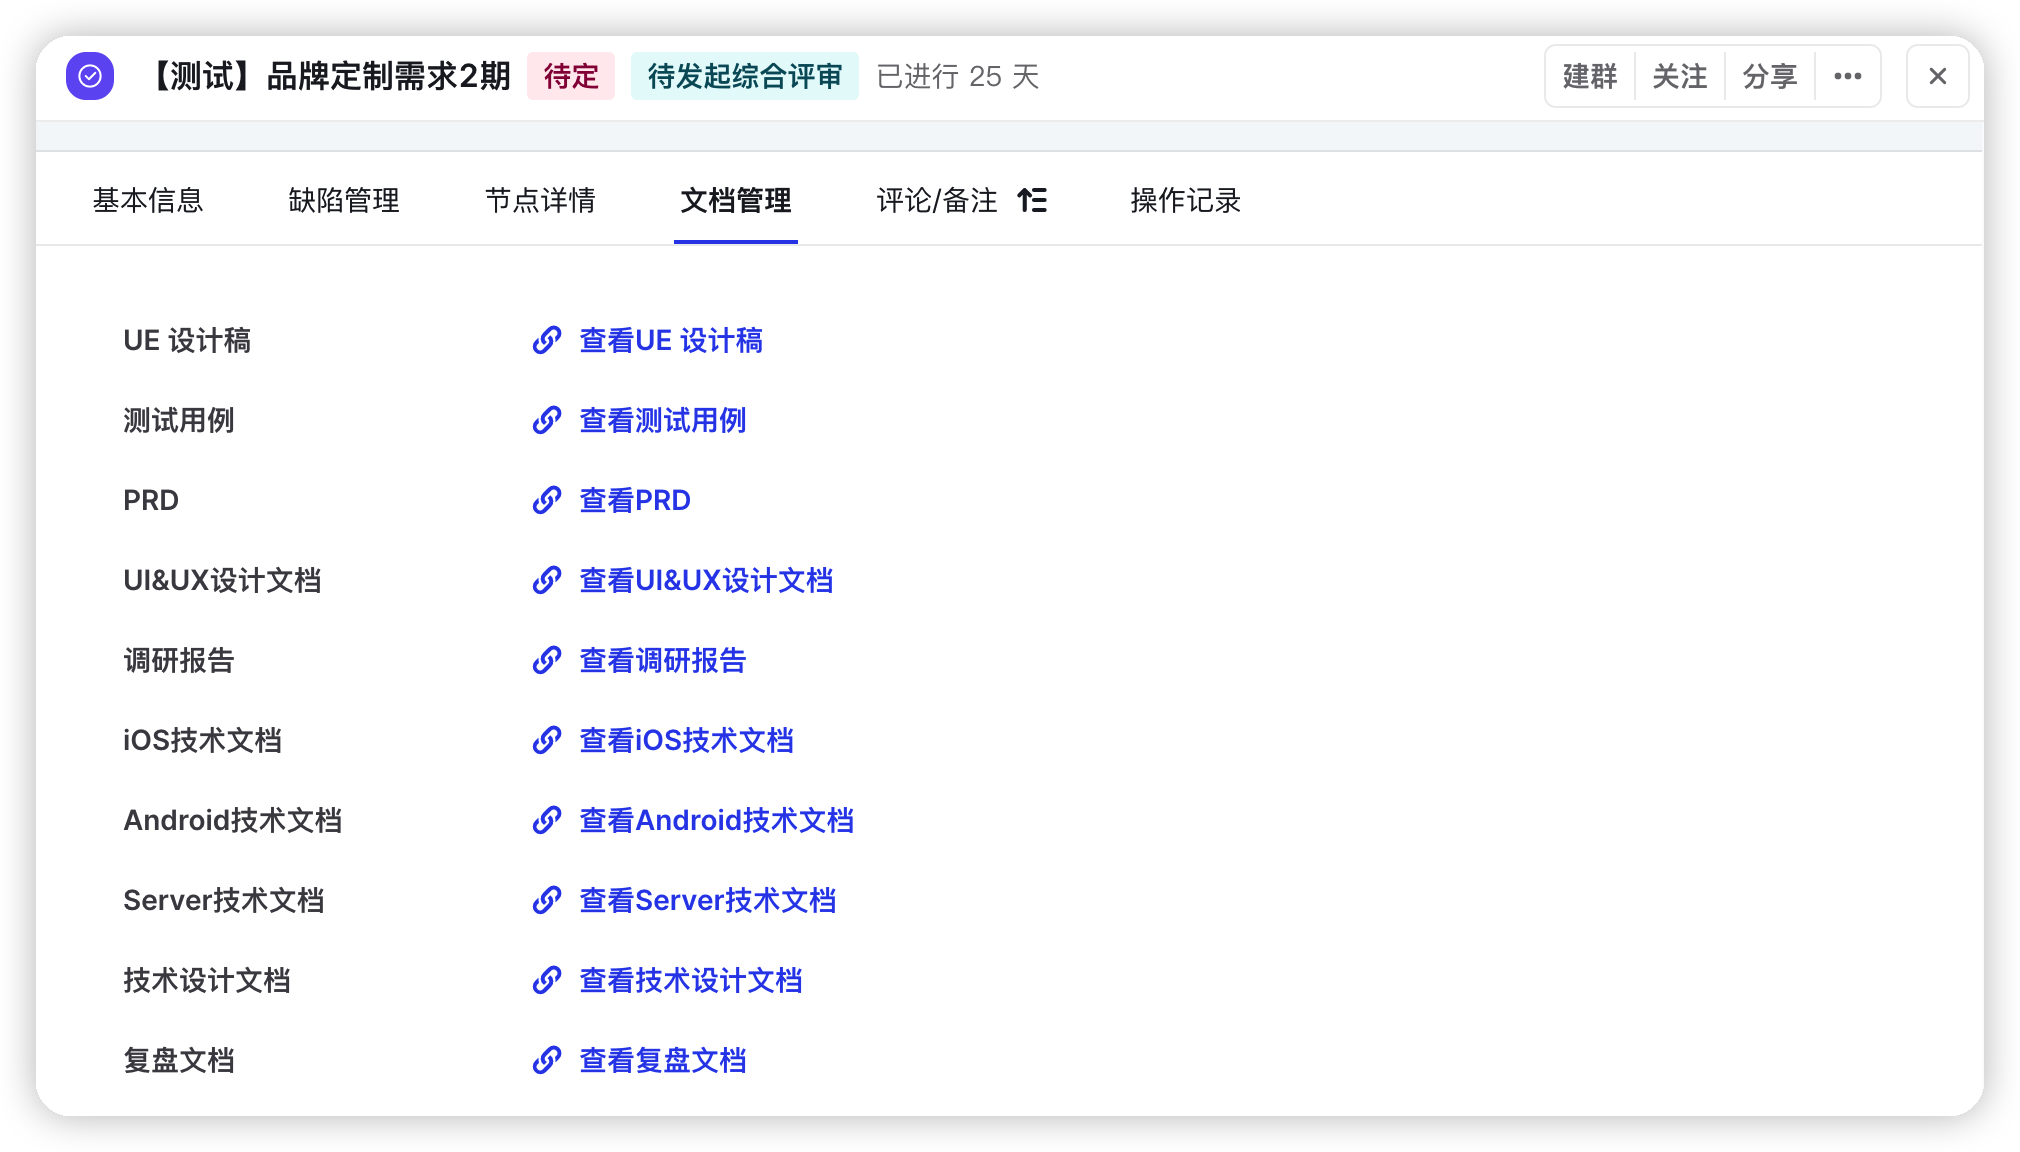This screenshot has width=2020, height=1152.
Task: Click link icon beside 查看Server技术文档
Action: (x=547, y=900)
